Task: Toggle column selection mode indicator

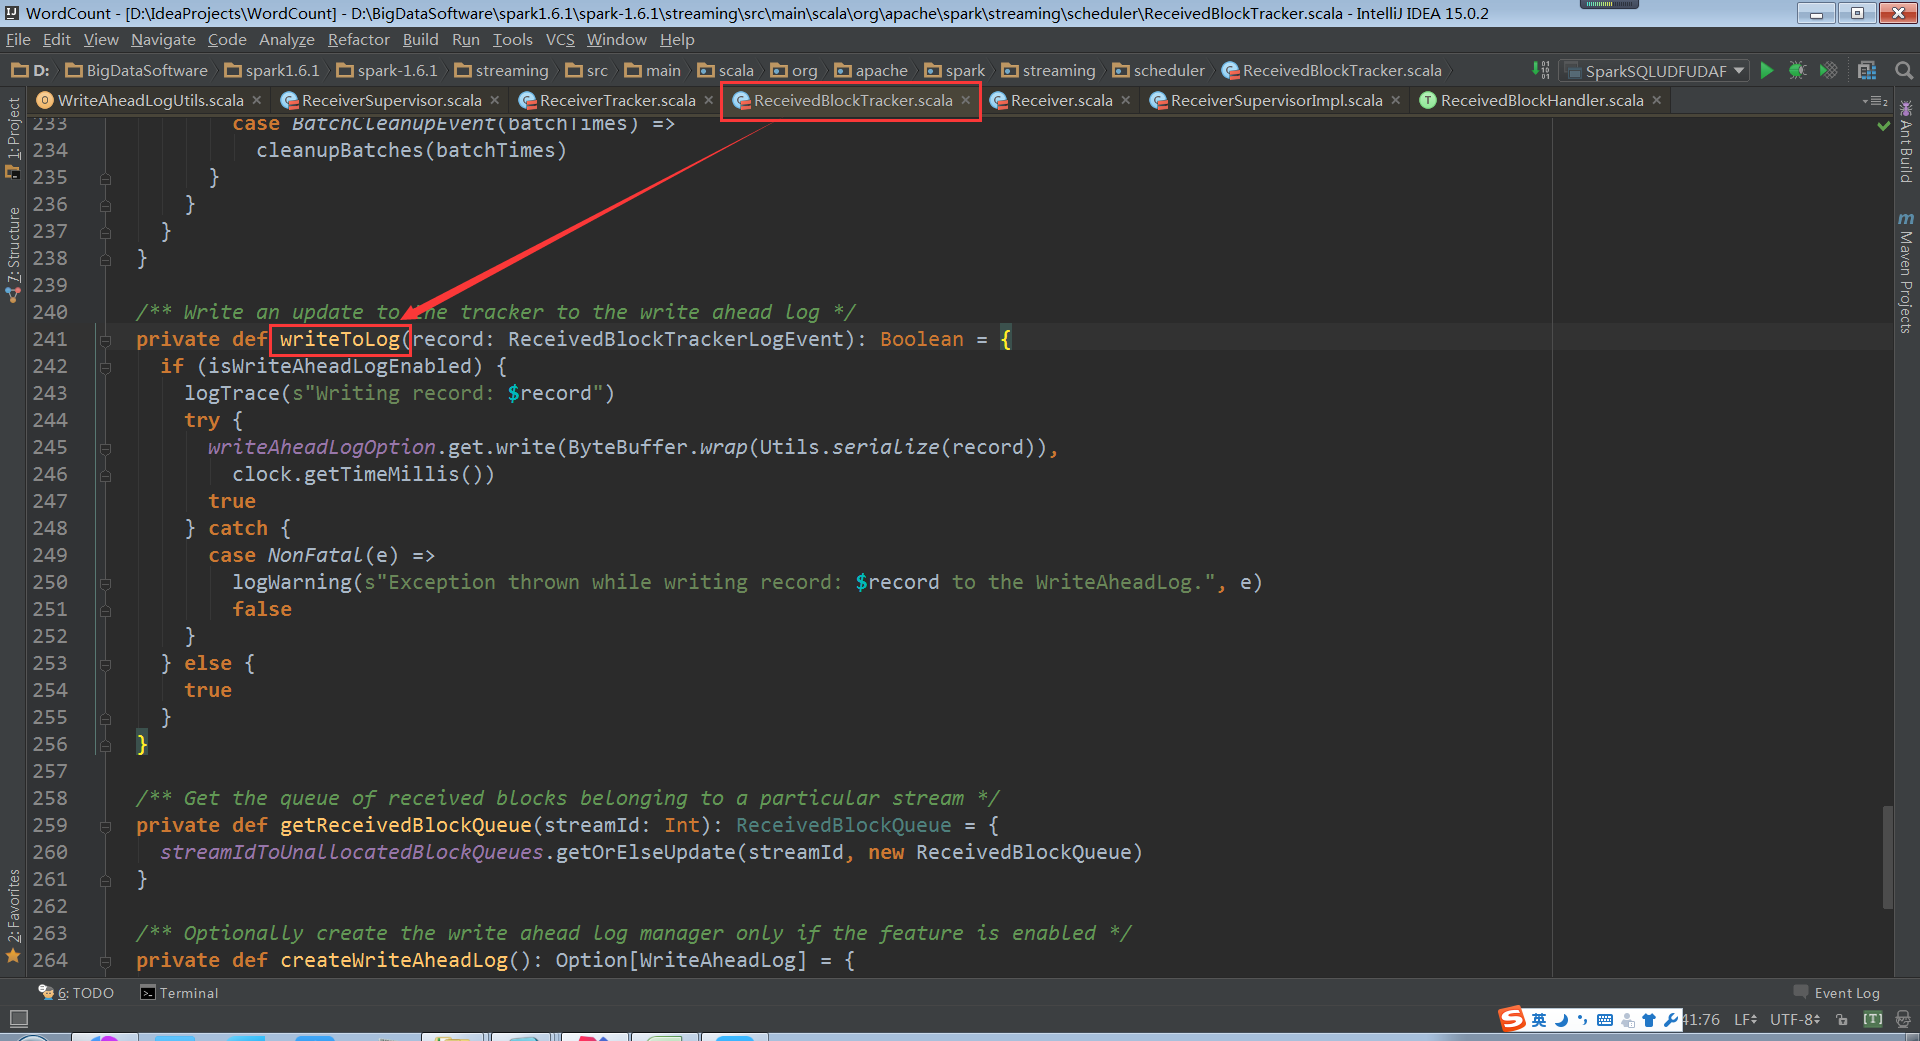Action: coord(1873,1020)
